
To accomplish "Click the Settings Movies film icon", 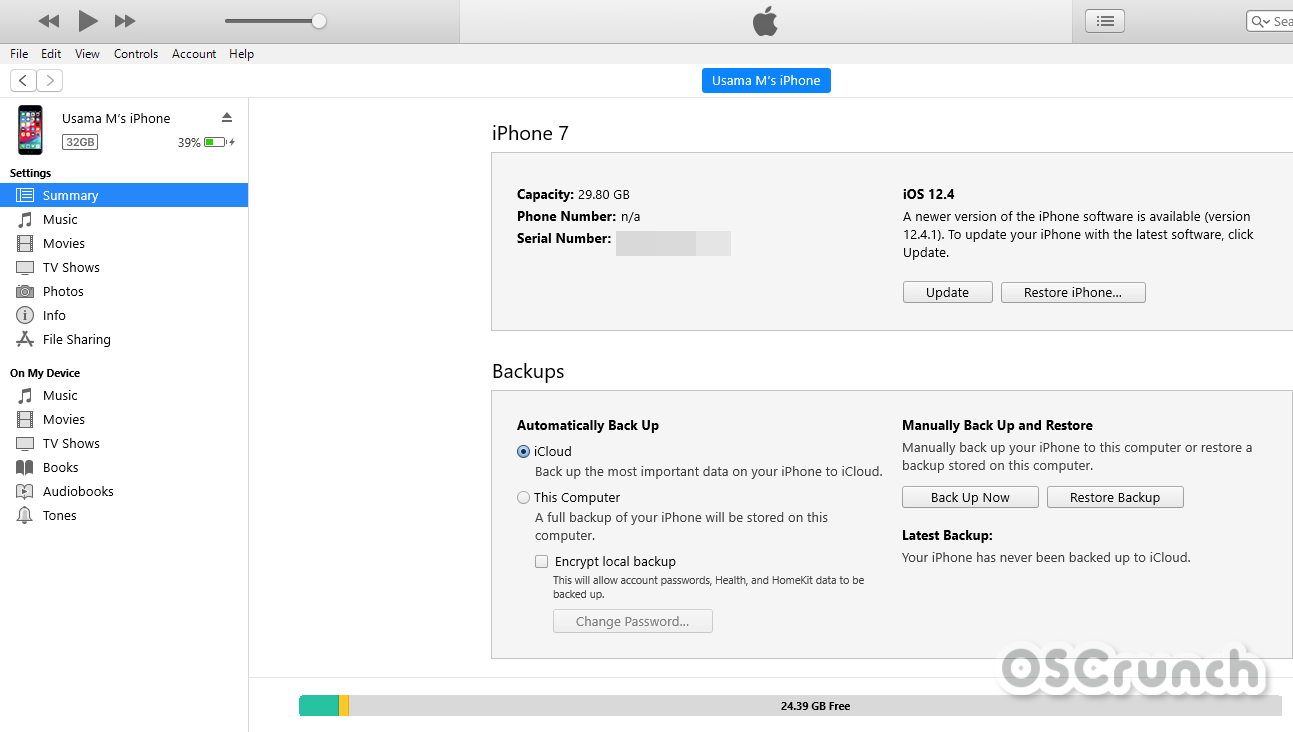I will pyautogui.click(x=25, y=243).
